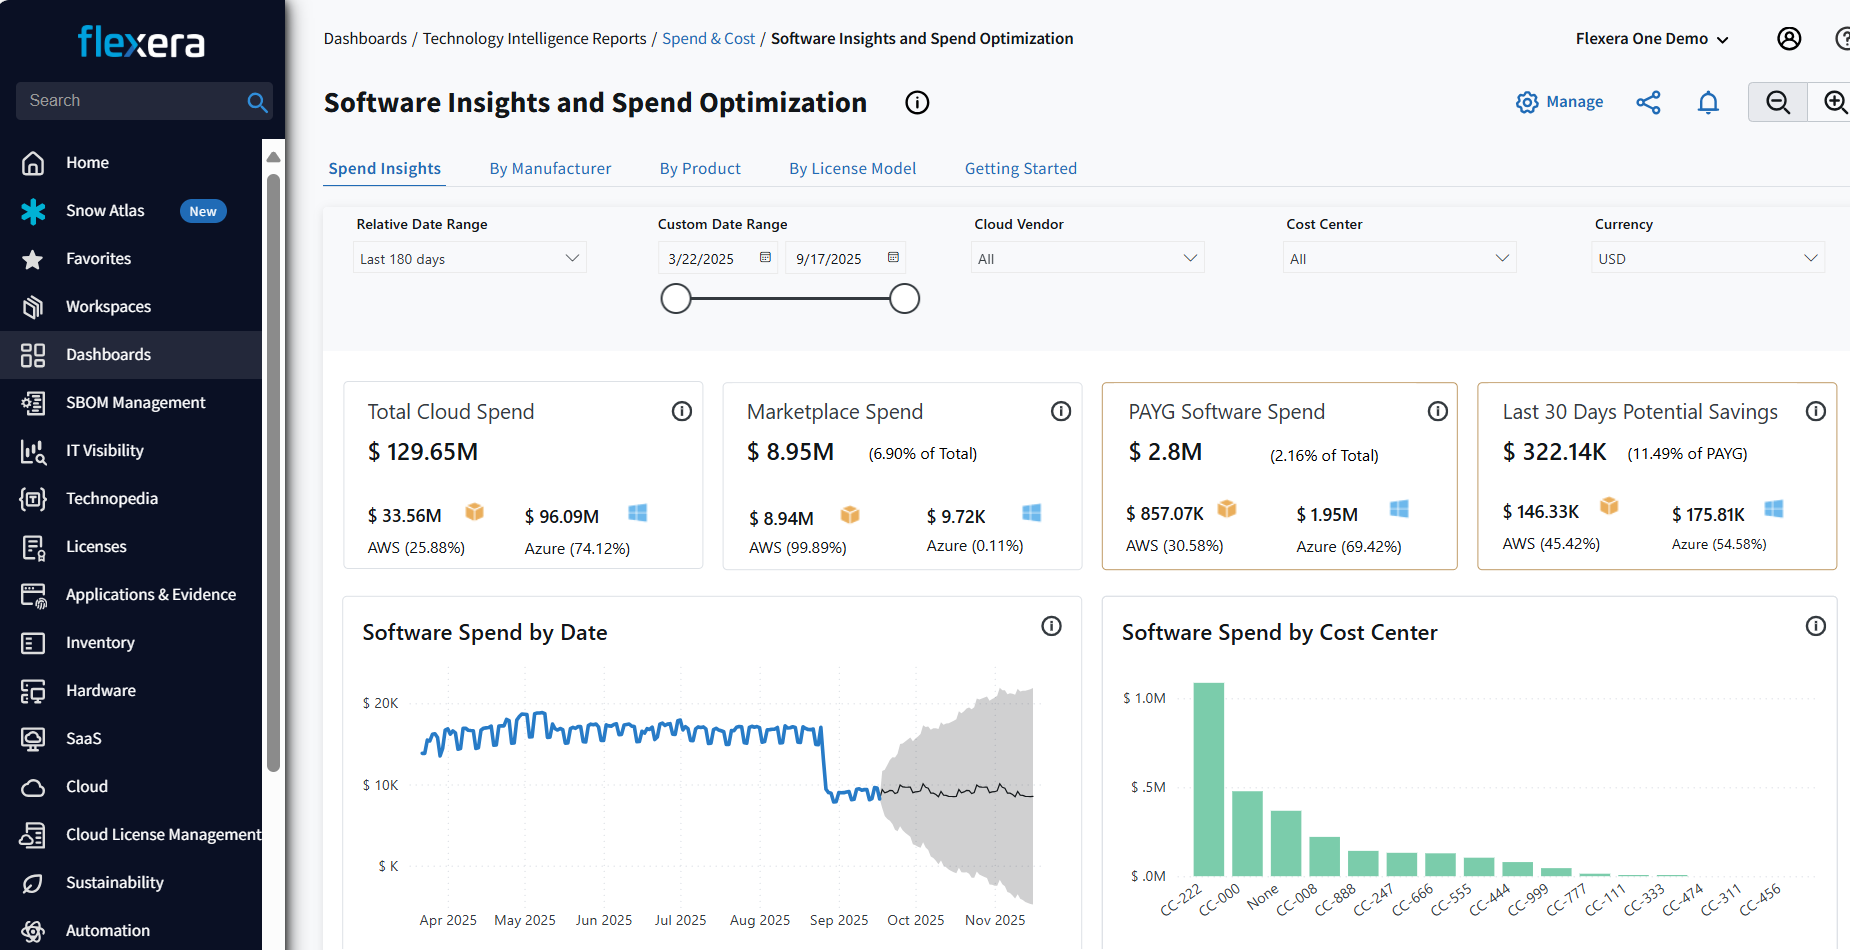Go to Dashboards breadcrumb
Image resolution: width=1850 pixels, height=950 pixels.
click(x=365, y=39)
